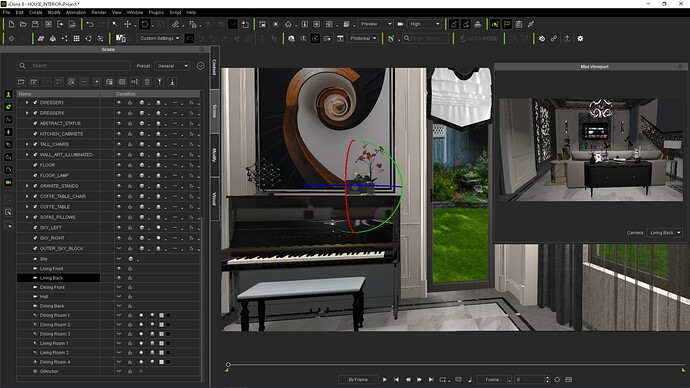This screenshot has height=388, width=690.
Task: Open the Living Back camera dropdown
Action: [x=664, y=233]
